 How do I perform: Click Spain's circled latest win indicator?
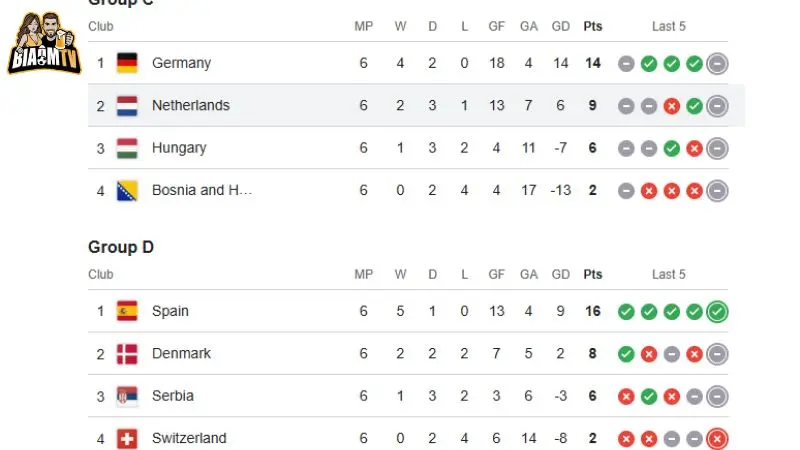[717, 312]
